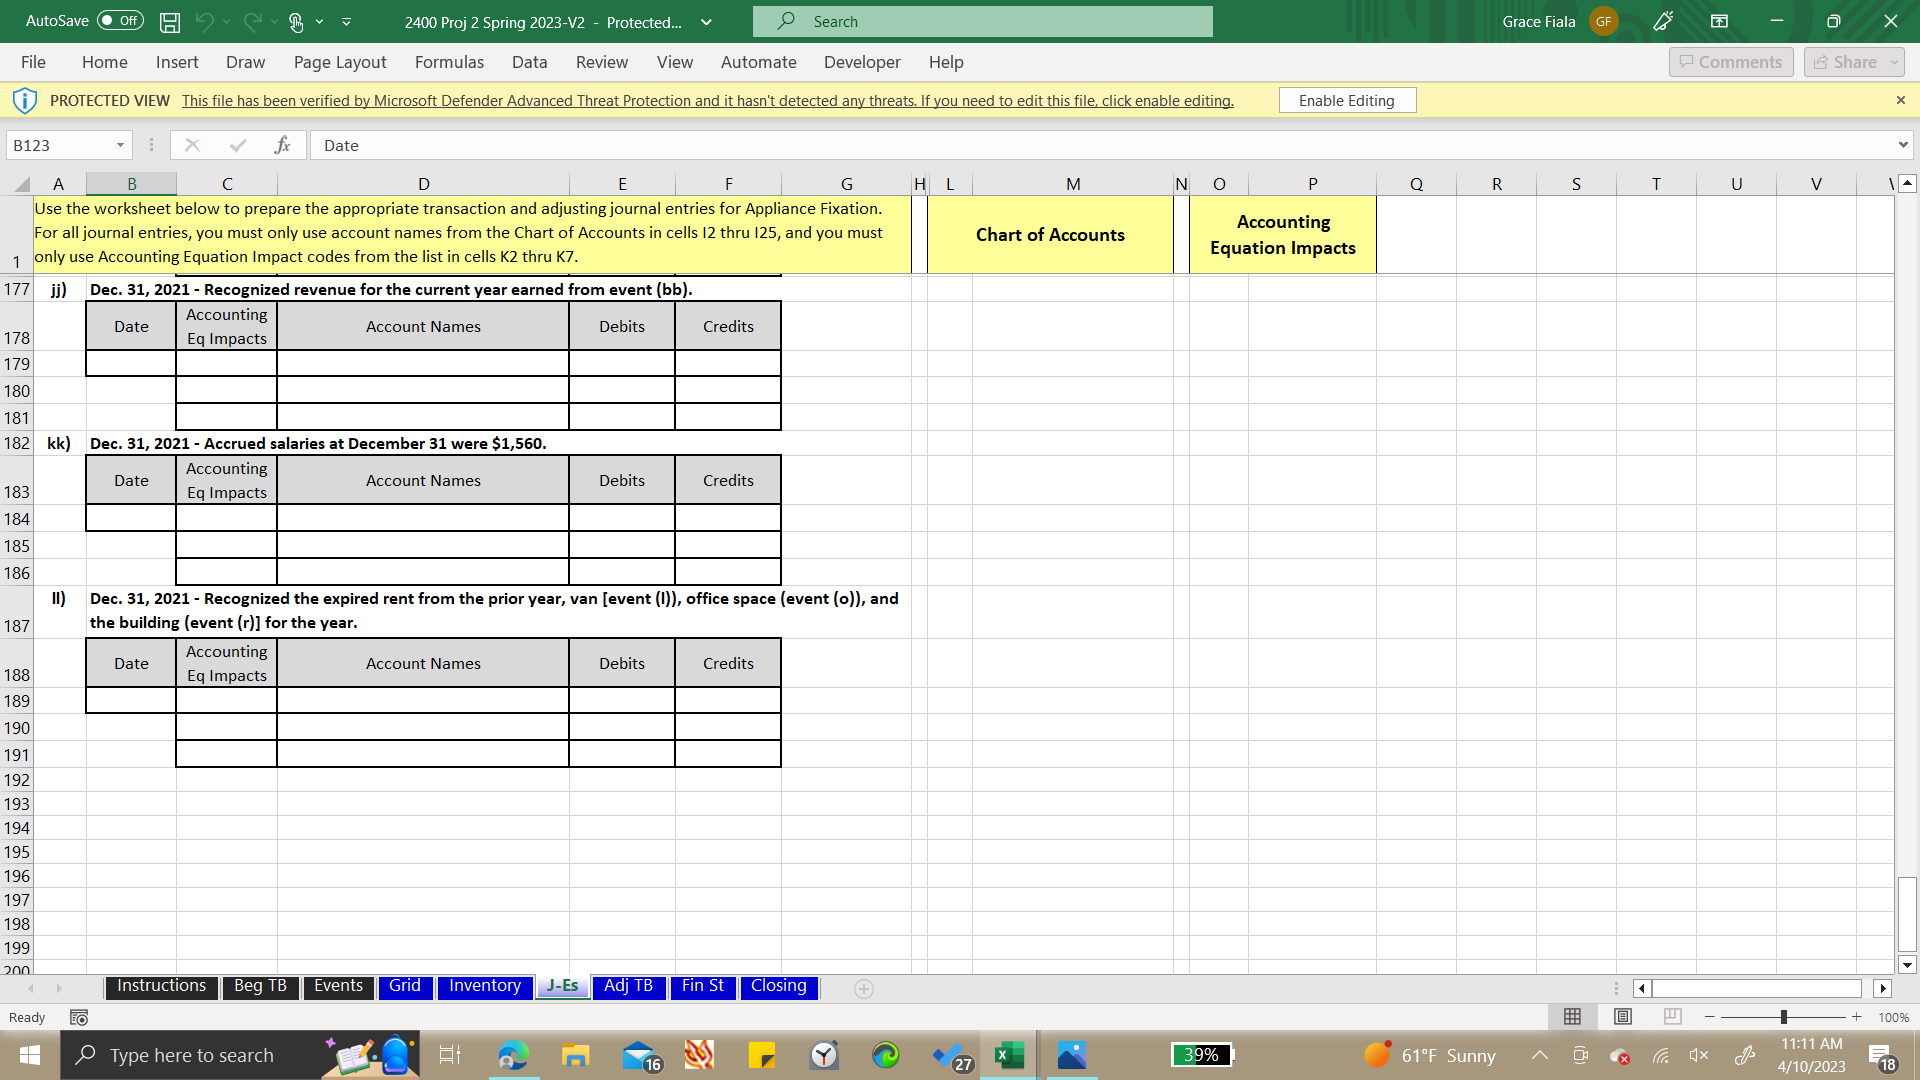This screenshot has height=1080, width=1920.
Task: Click the Share button
Action: (1854, 62)
